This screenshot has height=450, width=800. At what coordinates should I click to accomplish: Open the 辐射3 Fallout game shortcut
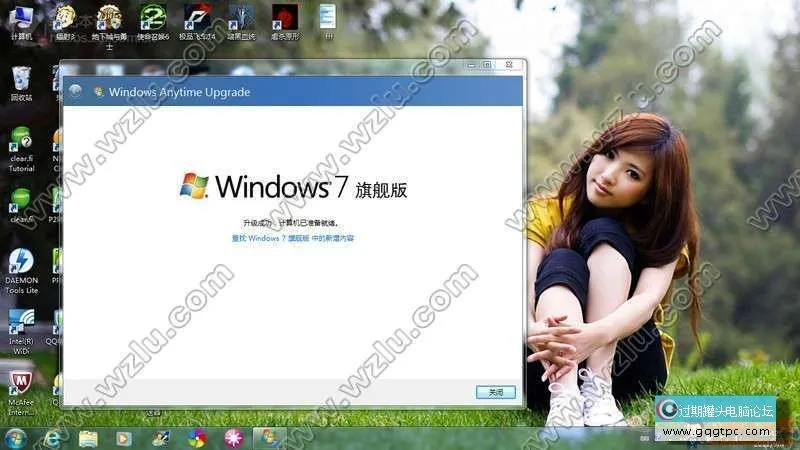tap(65, 22)
